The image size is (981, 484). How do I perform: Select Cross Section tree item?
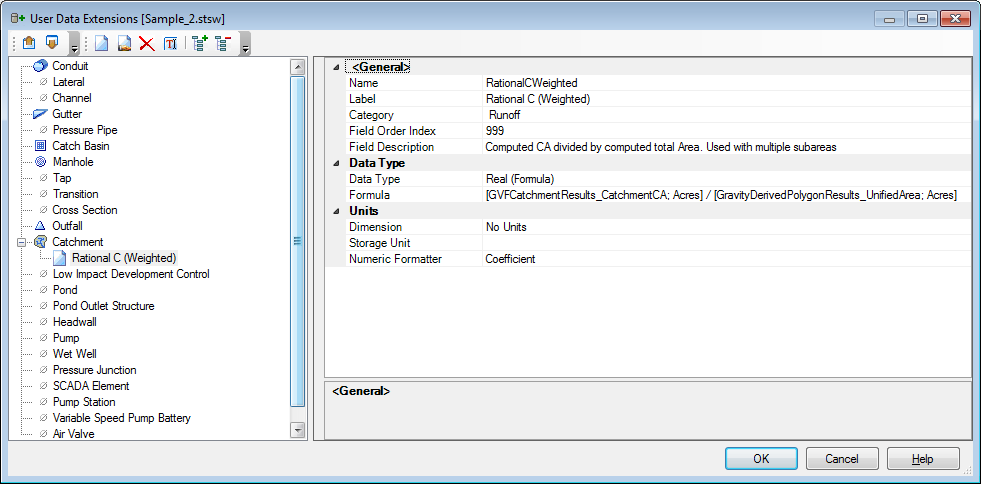click(85, 210)
